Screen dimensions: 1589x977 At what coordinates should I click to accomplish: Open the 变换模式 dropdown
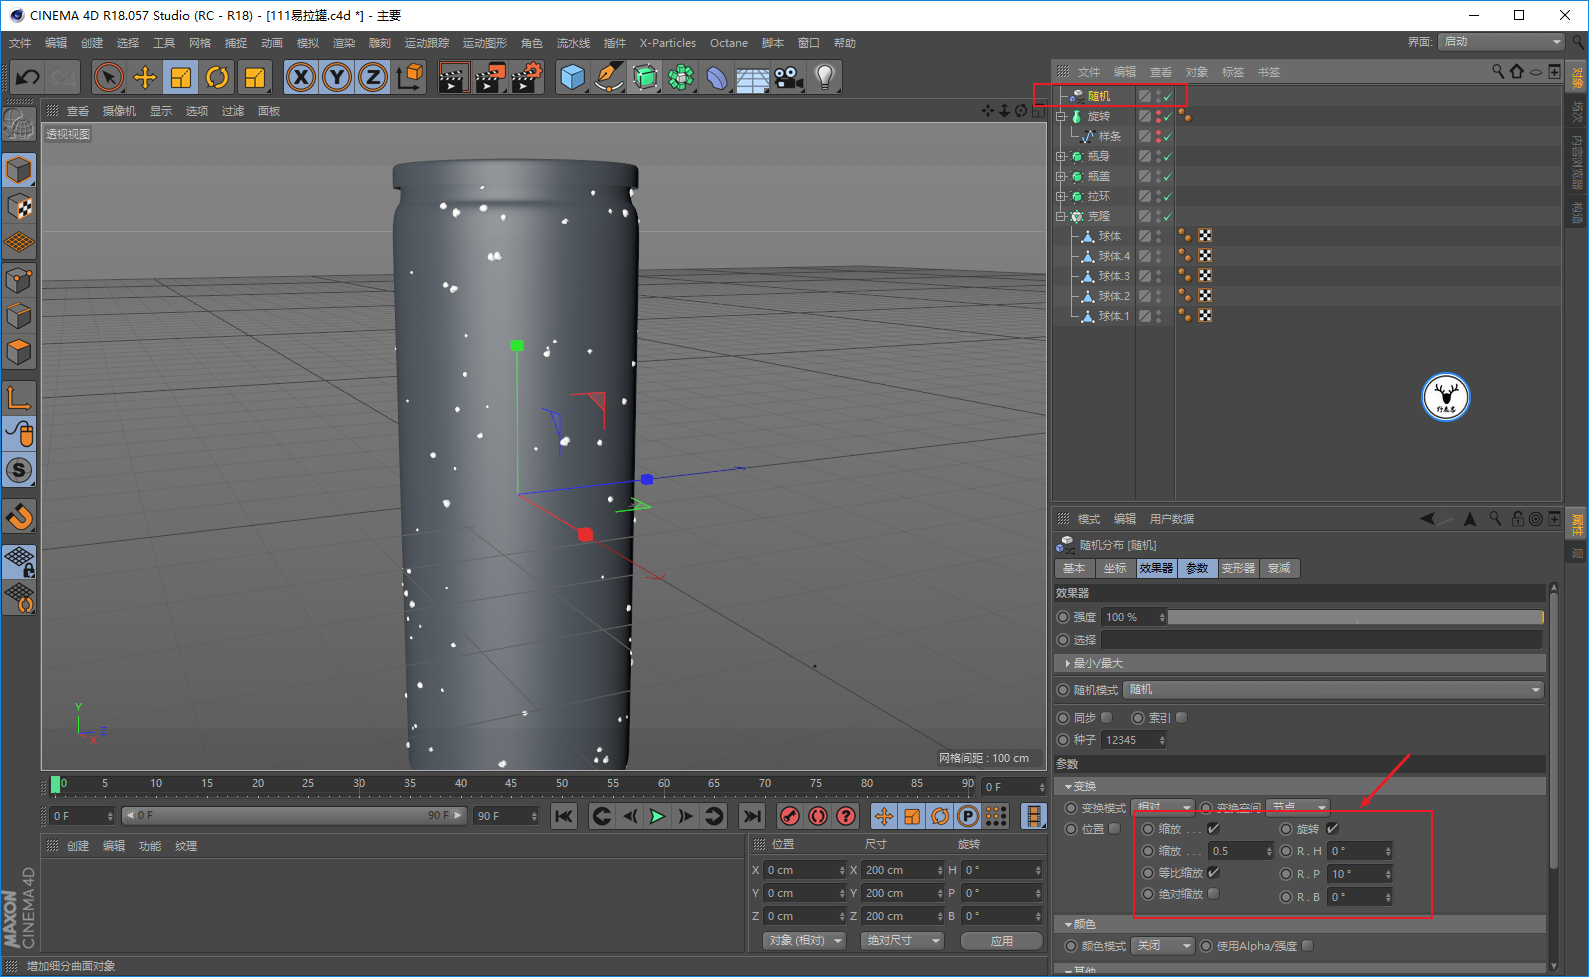pos(1163,808)
